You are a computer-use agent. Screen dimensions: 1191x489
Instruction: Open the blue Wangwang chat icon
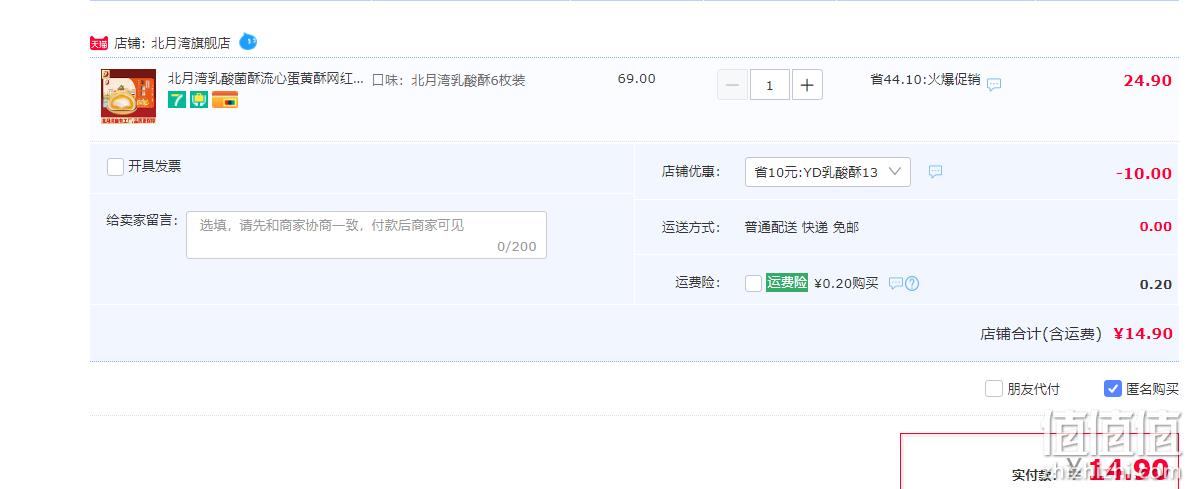pyautogui.click(x=248, y=41)
